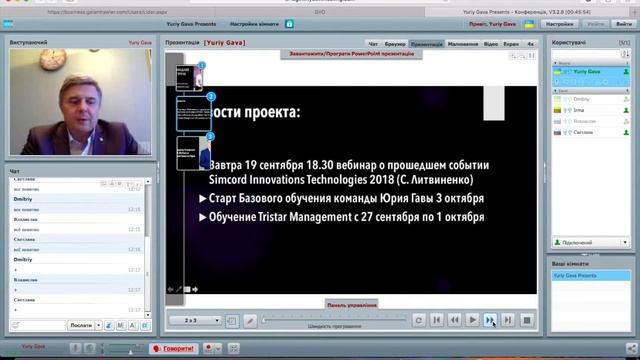The height and width of the screenshot is (360, 640).
Task: Toggle the speaker button in bottom bar
Action: (90, 348)
